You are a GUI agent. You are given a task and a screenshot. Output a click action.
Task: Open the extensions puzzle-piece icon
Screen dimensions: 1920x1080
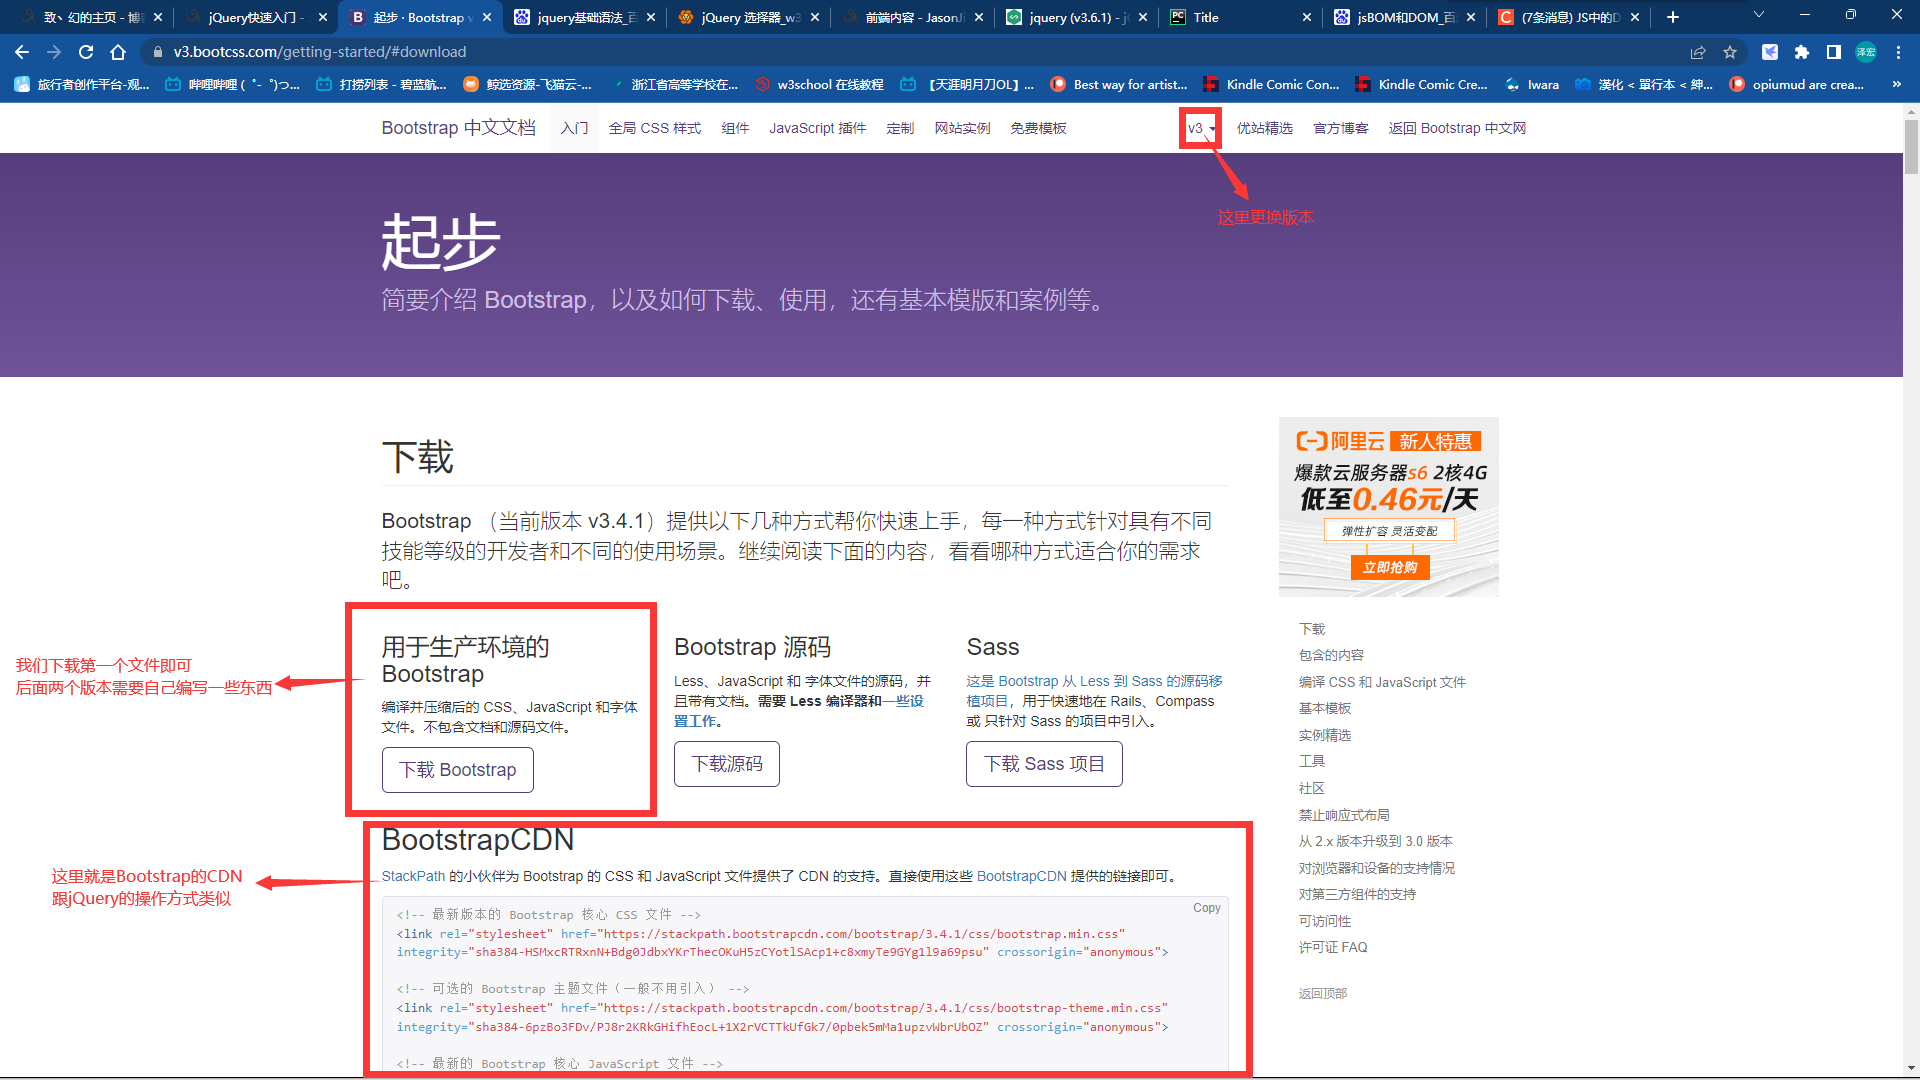pos(1802,52)
